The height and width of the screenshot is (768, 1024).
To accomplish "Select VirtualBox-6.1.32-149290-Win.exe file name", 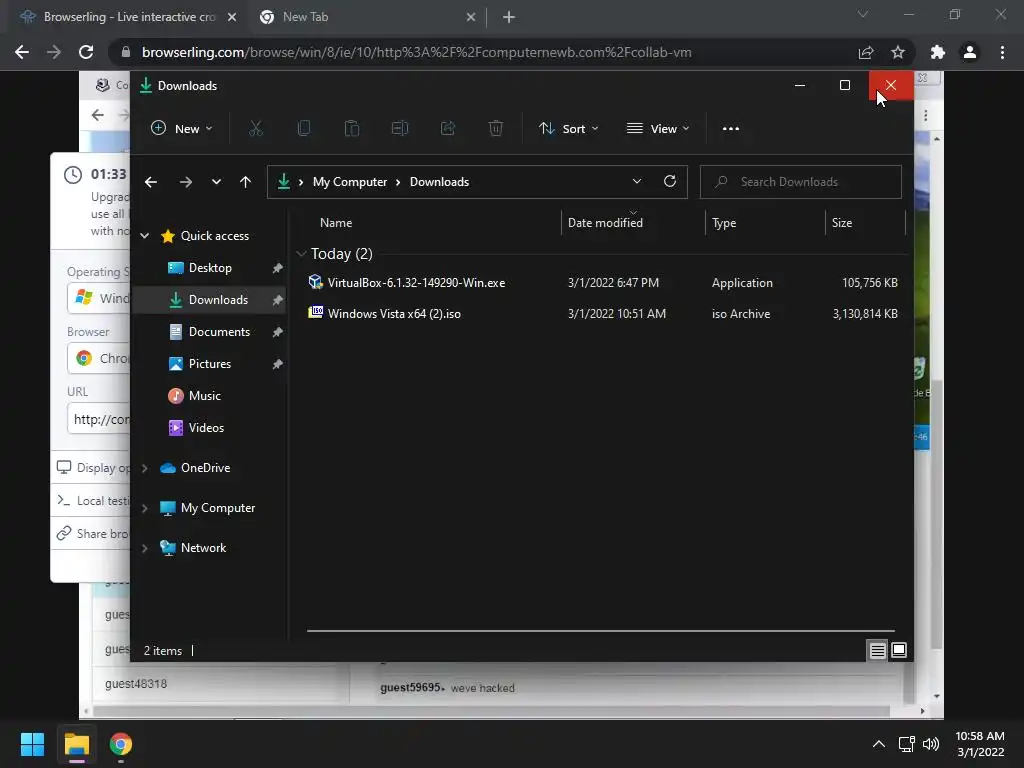I will tap(417, 283).
